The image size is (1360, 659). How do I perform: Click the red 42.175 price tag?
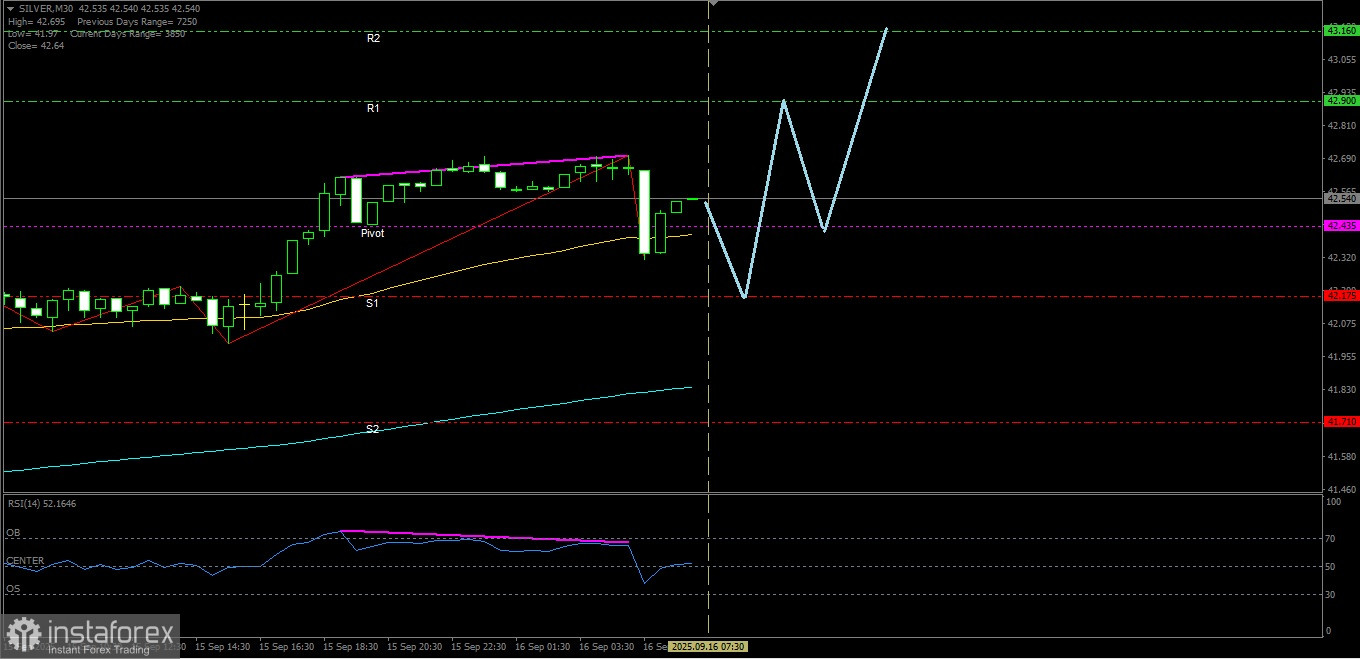coord(1341,296)
